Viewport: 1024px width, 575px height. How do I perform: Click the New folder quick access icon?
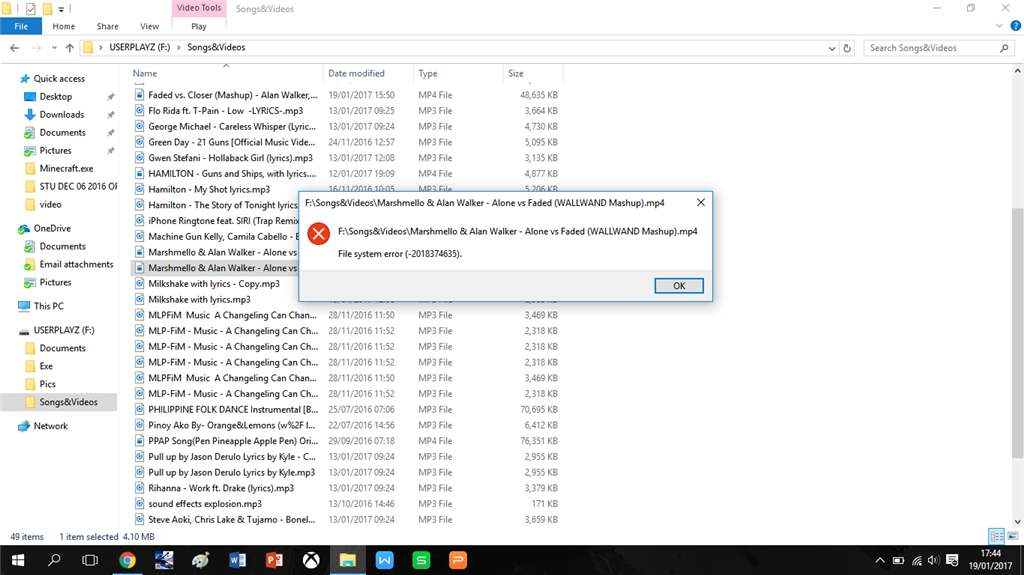pos(47,8)
